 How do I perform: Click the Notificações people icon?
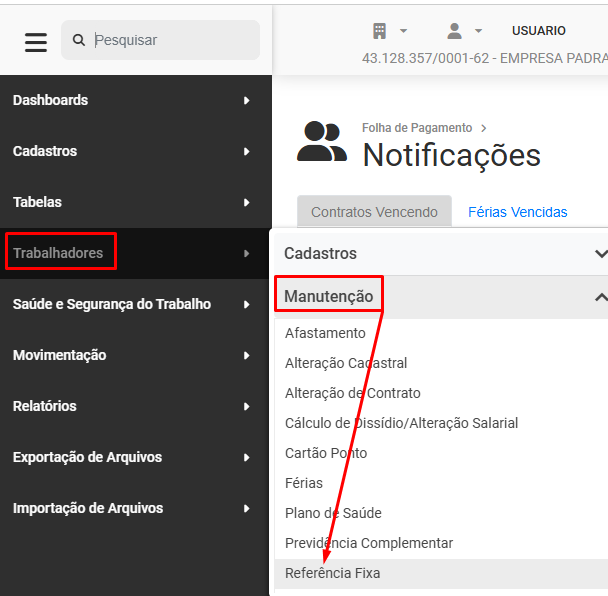pyautogui.click(x=322, y=143)
